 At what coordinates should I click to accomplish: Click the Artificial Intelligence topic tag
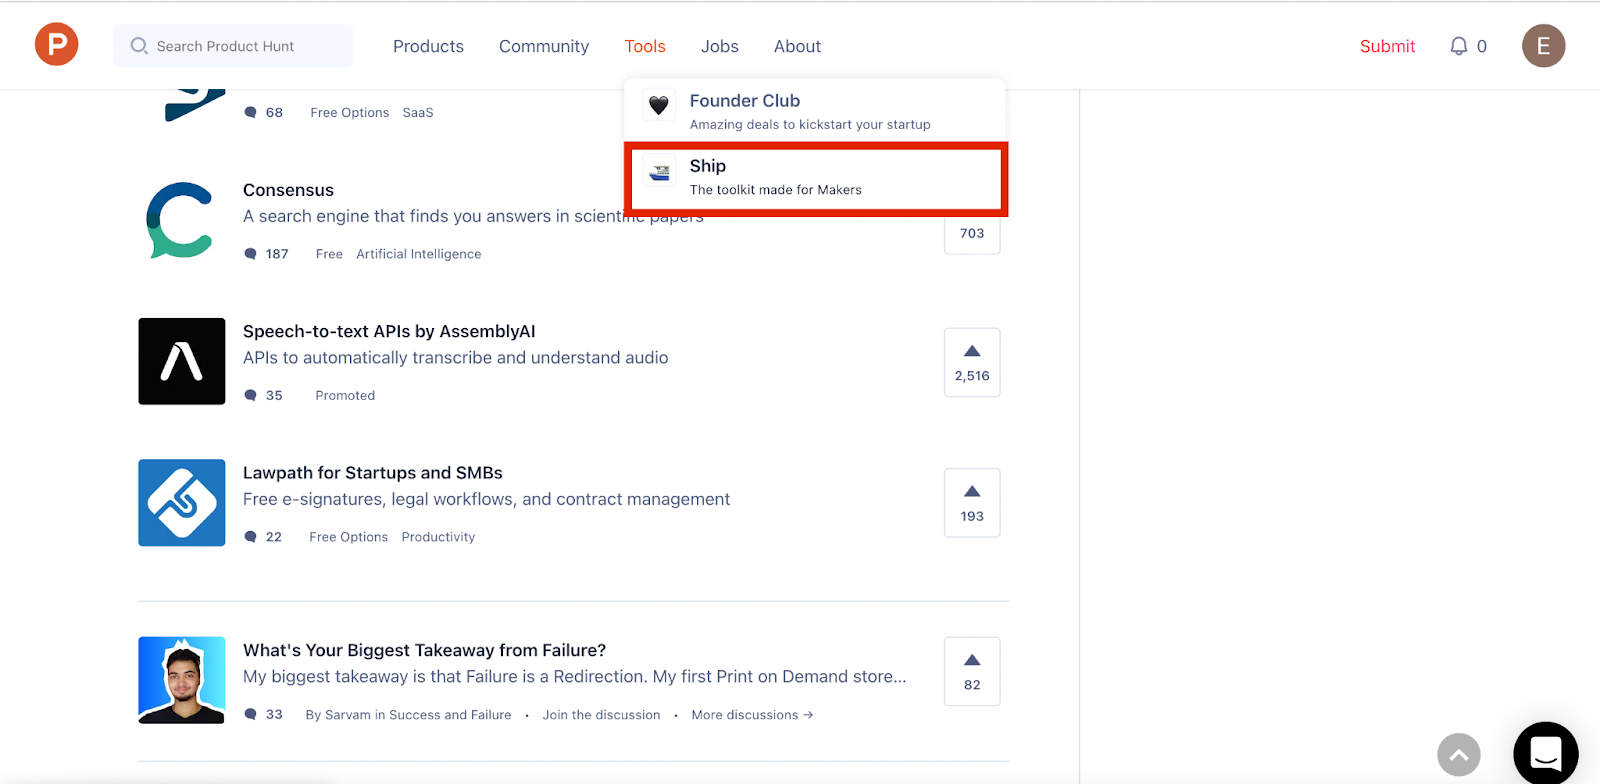click(419, 254)
